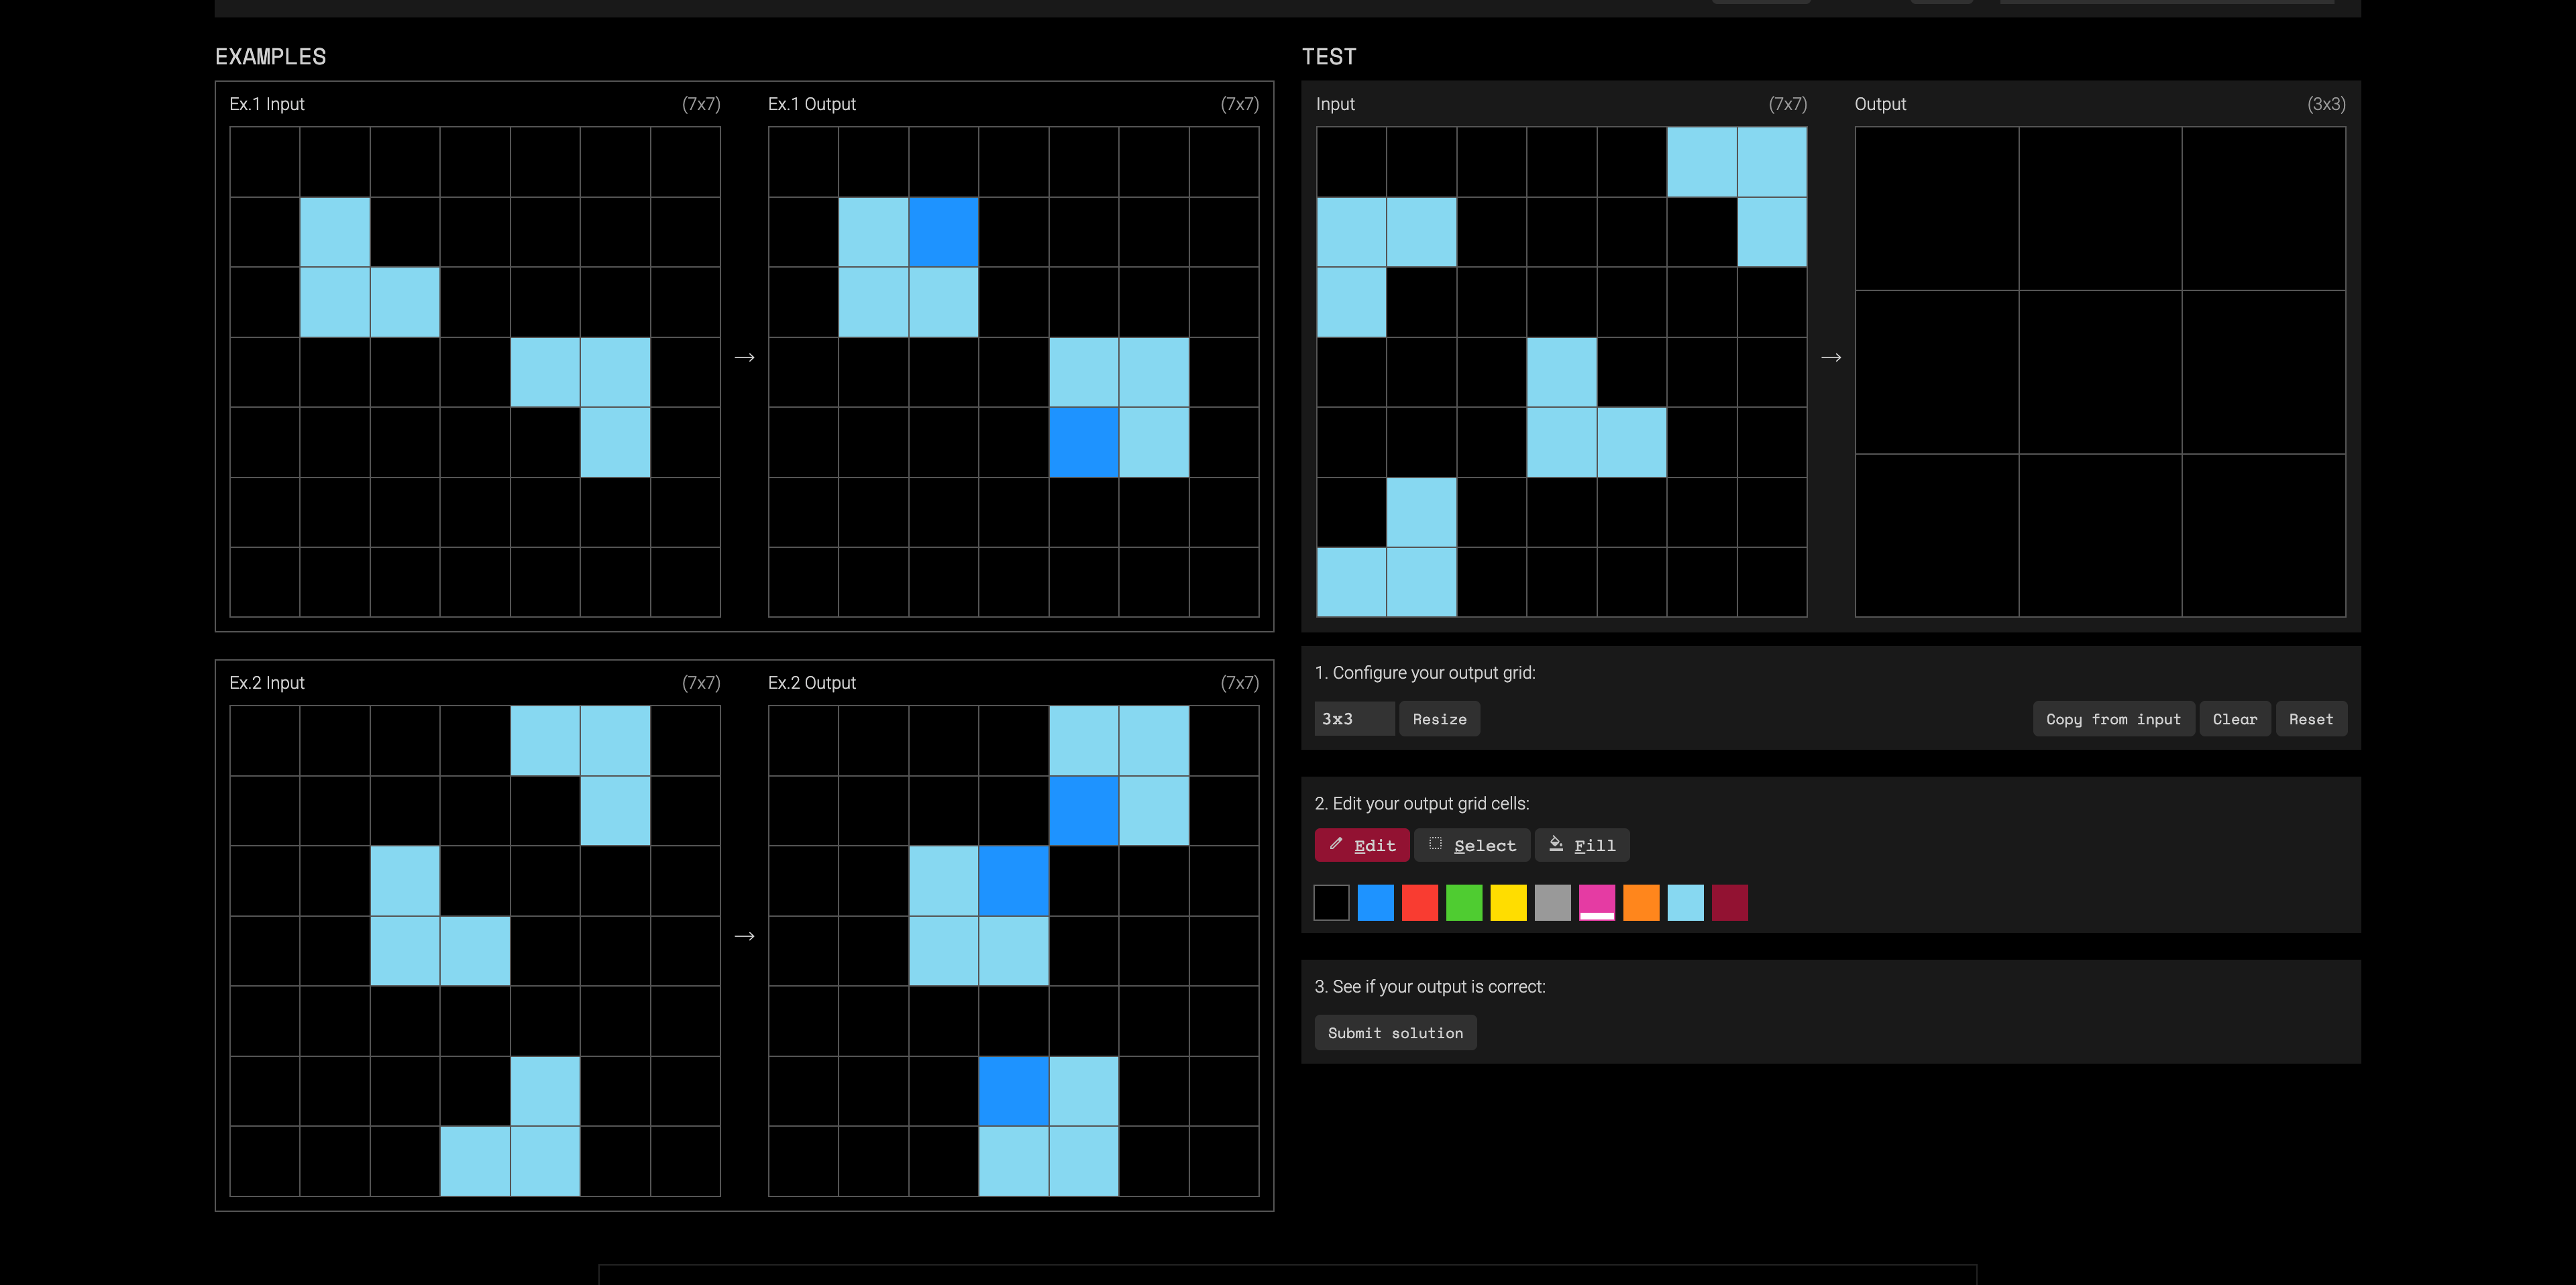Image resolution: width=2576 pixels, height=1285 pixels.
Task: Submit the solution
Action: pyautogui.click(x=1394, y=1033)
